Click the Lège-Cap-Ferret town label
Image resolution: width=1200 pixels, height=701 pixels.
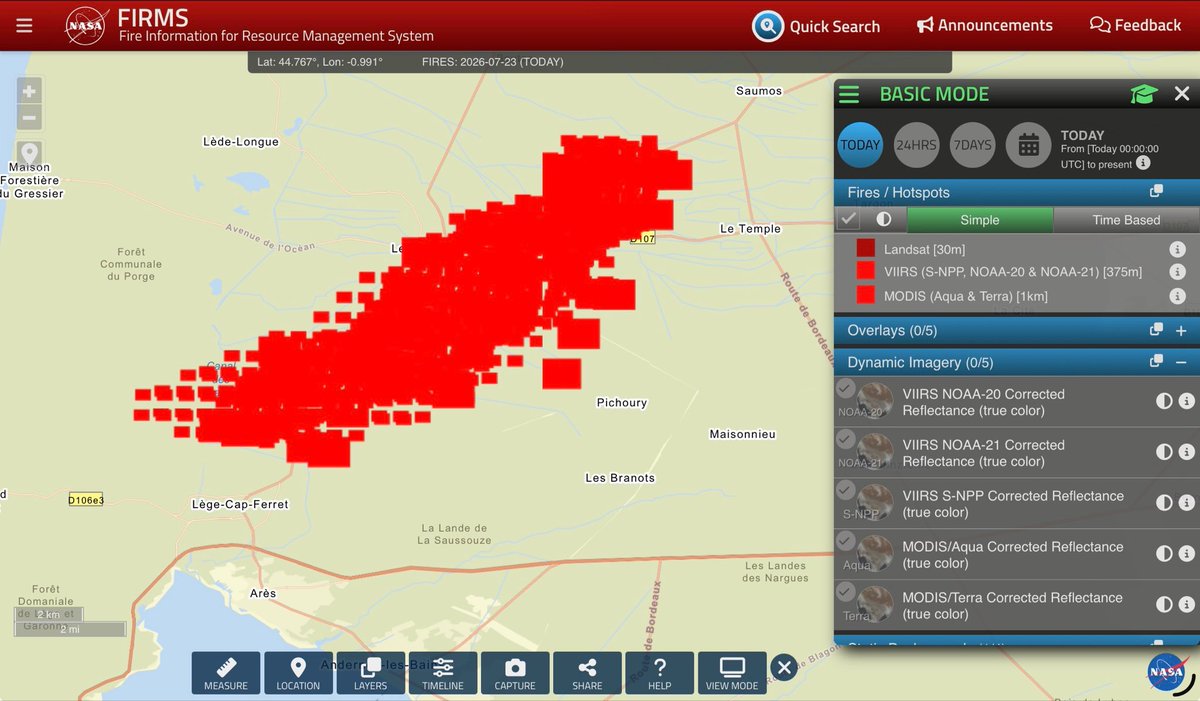point(240,505)
